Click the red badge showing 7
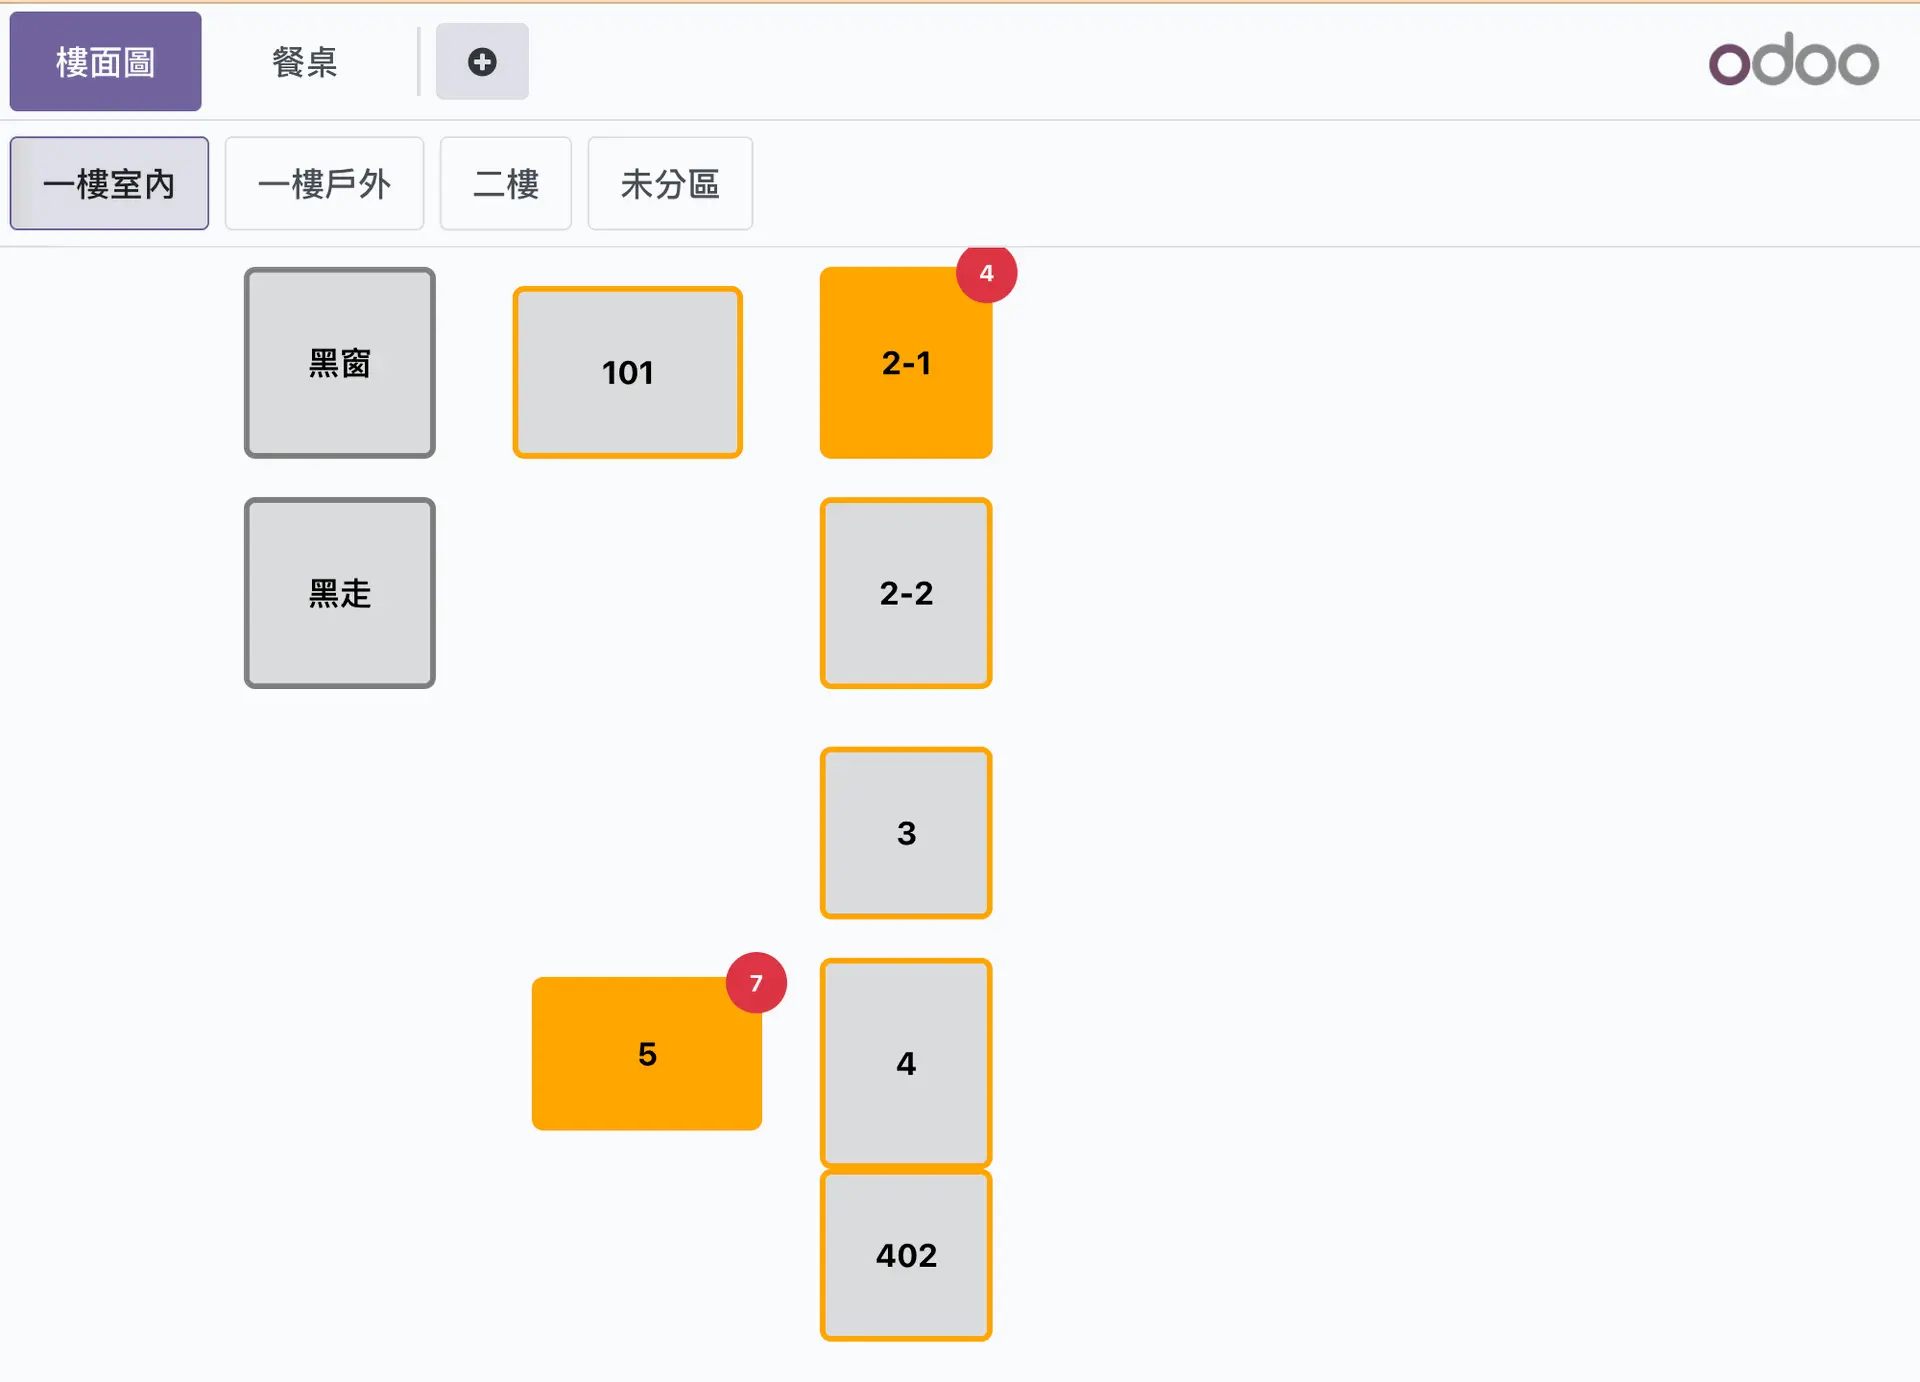 [756, 983]
